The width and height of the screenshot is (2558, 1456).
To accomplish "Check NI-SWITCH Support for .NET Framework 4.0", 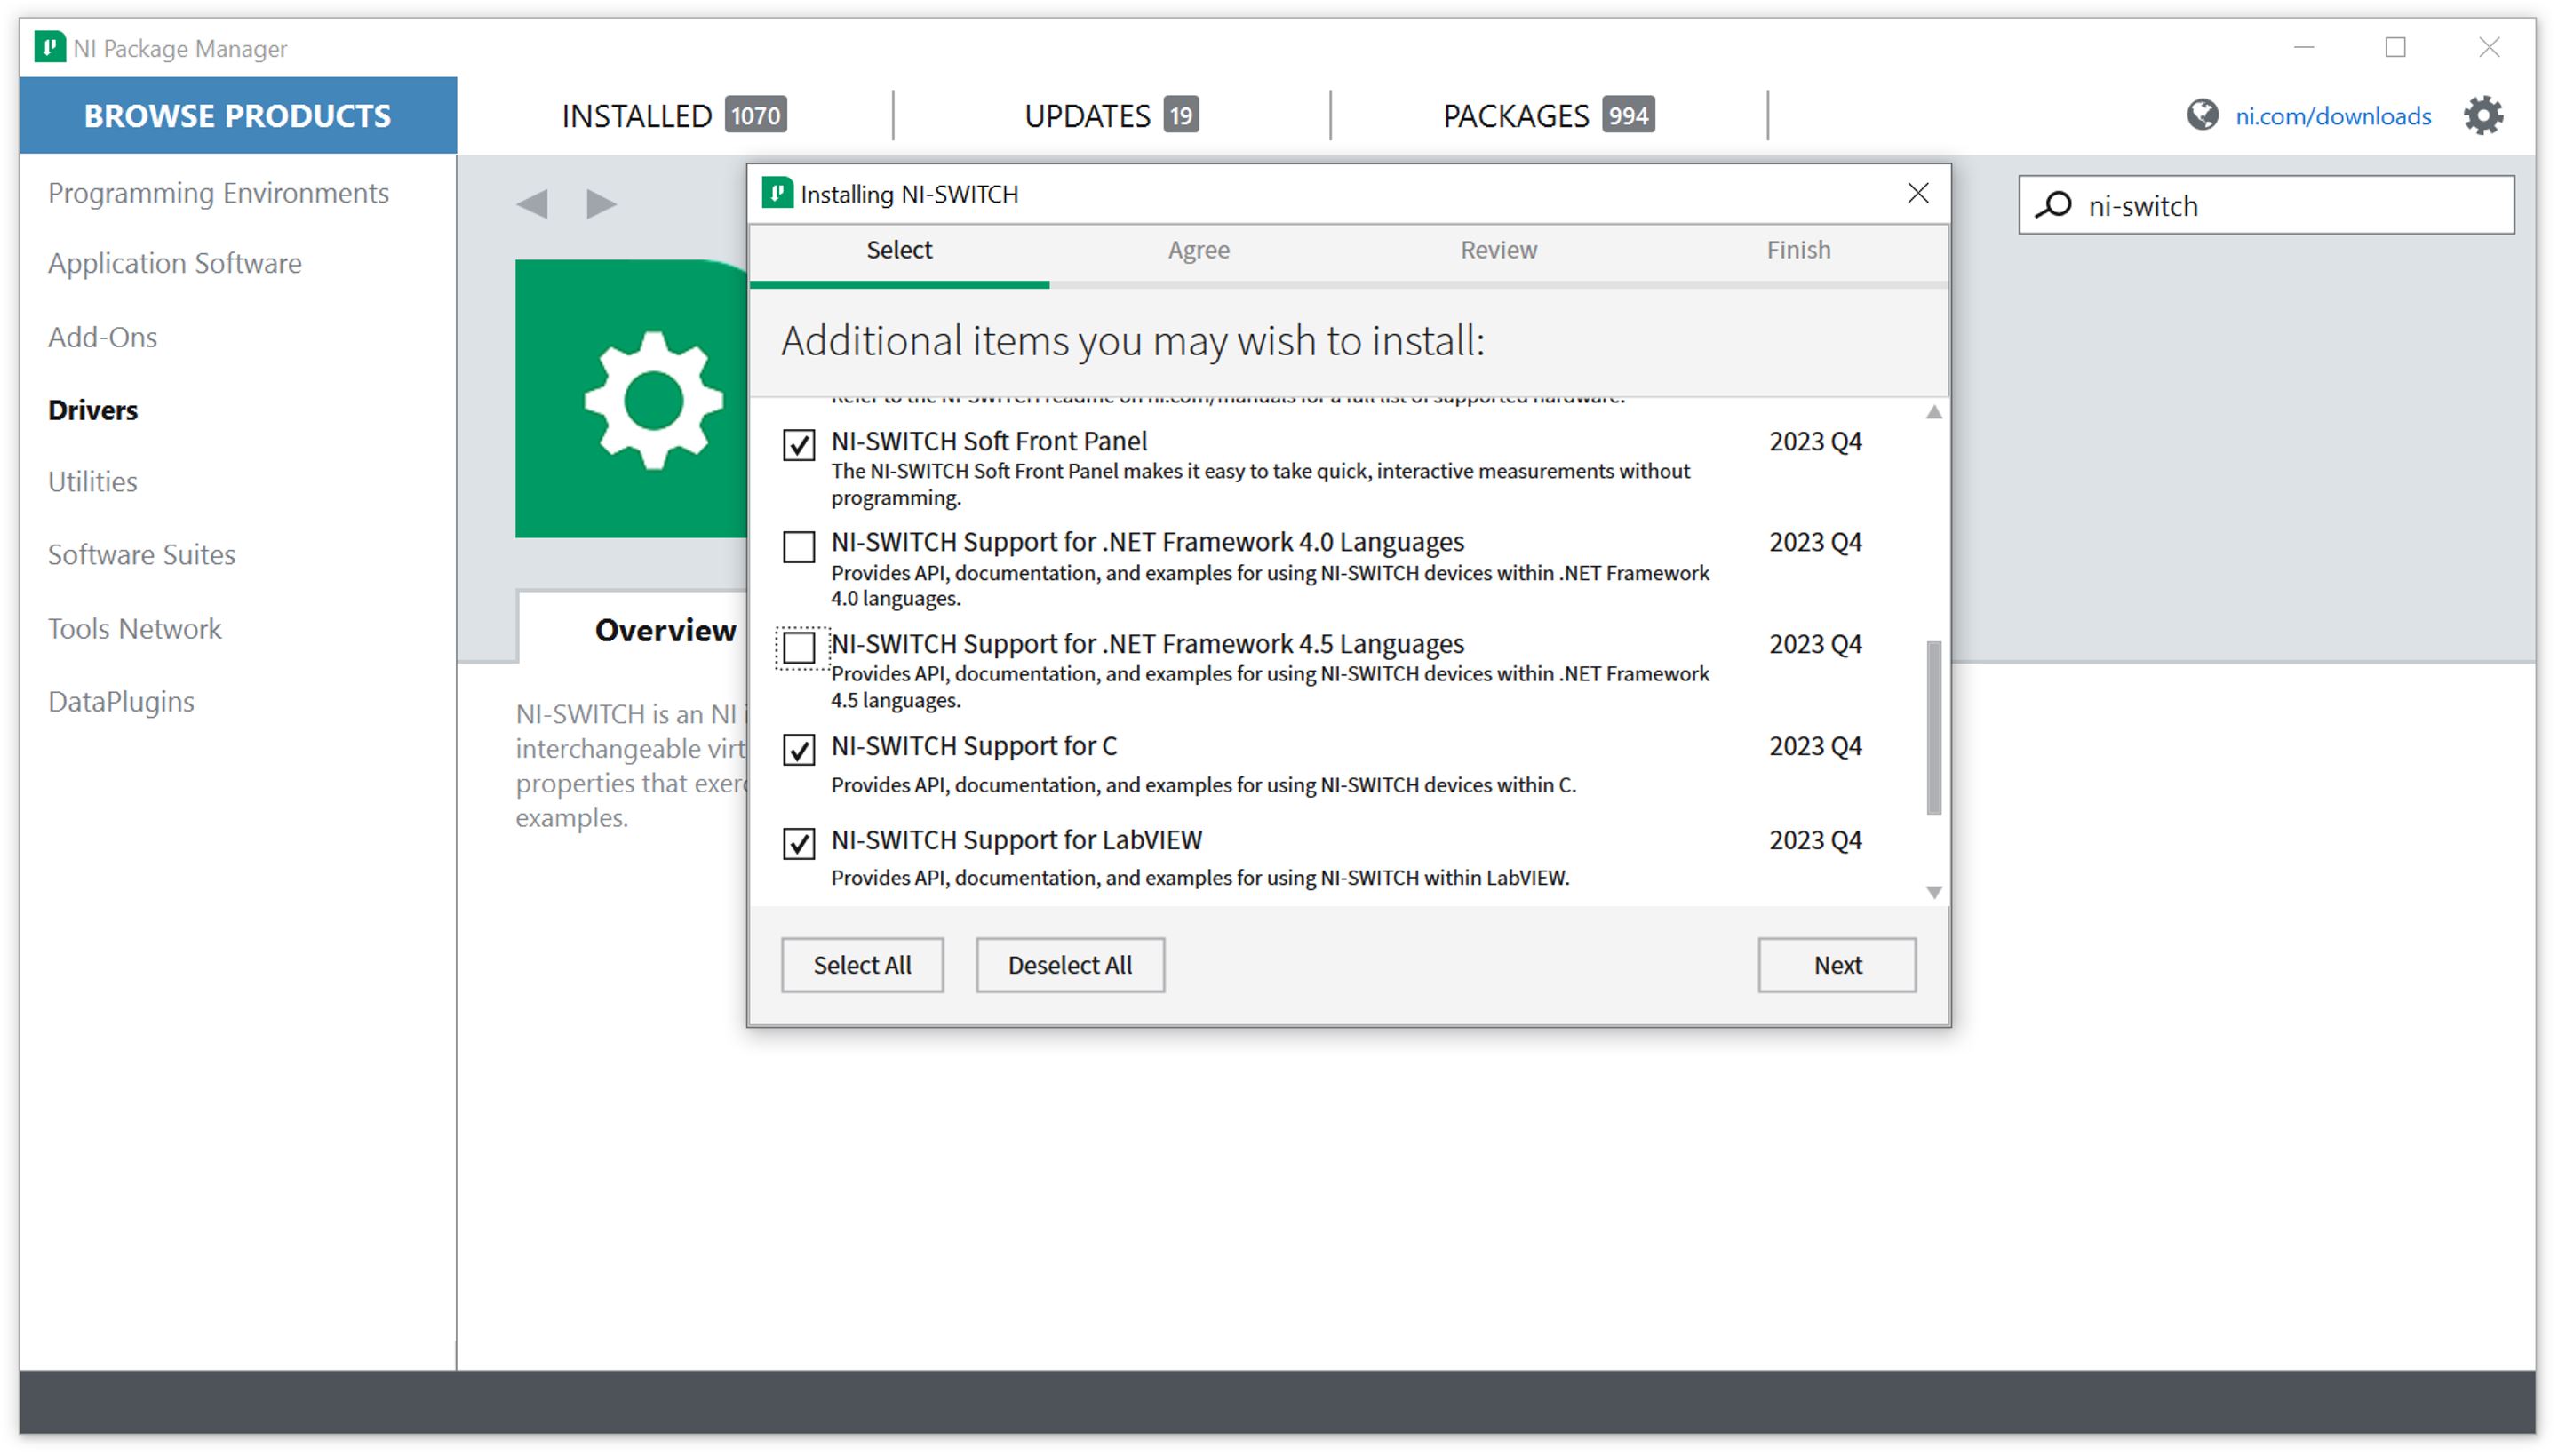I will 798,546.
